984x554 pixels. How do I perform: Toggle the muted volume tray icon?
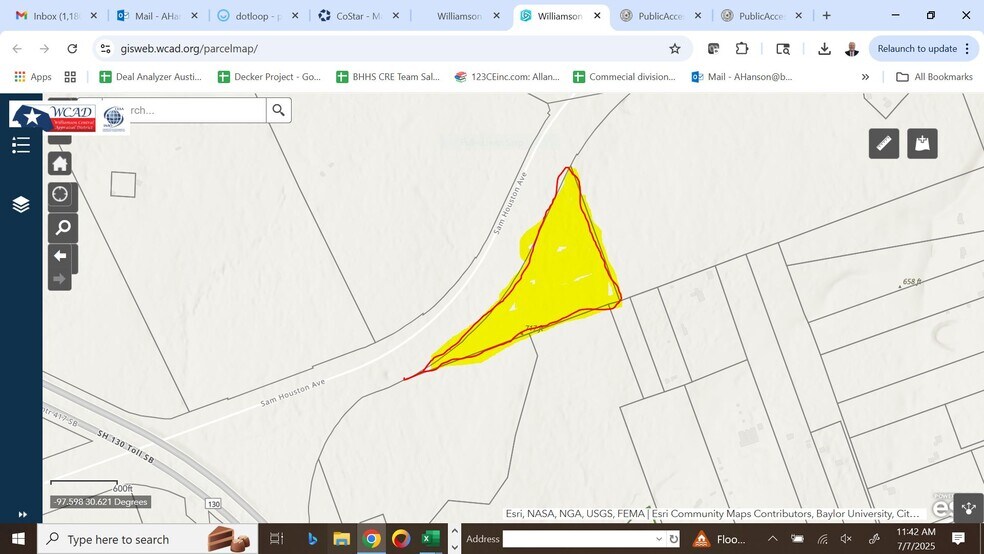[846, 538]
